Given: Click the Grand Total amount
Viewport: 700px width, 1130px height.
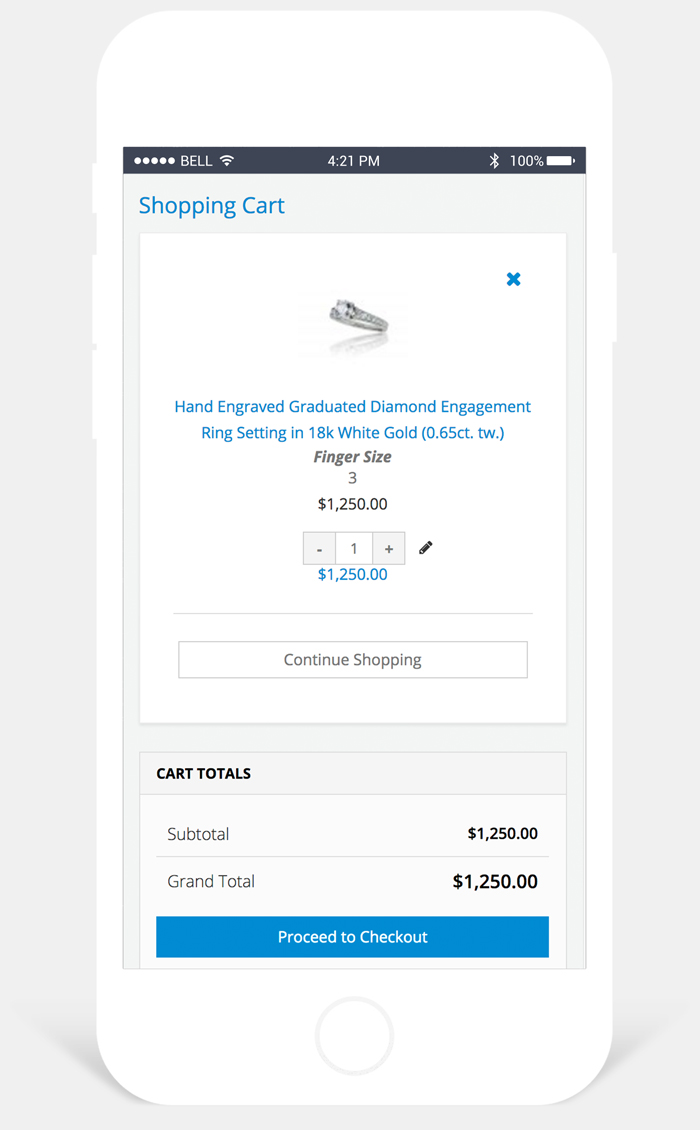Looking at the screenshot, I should click(495, 881).
